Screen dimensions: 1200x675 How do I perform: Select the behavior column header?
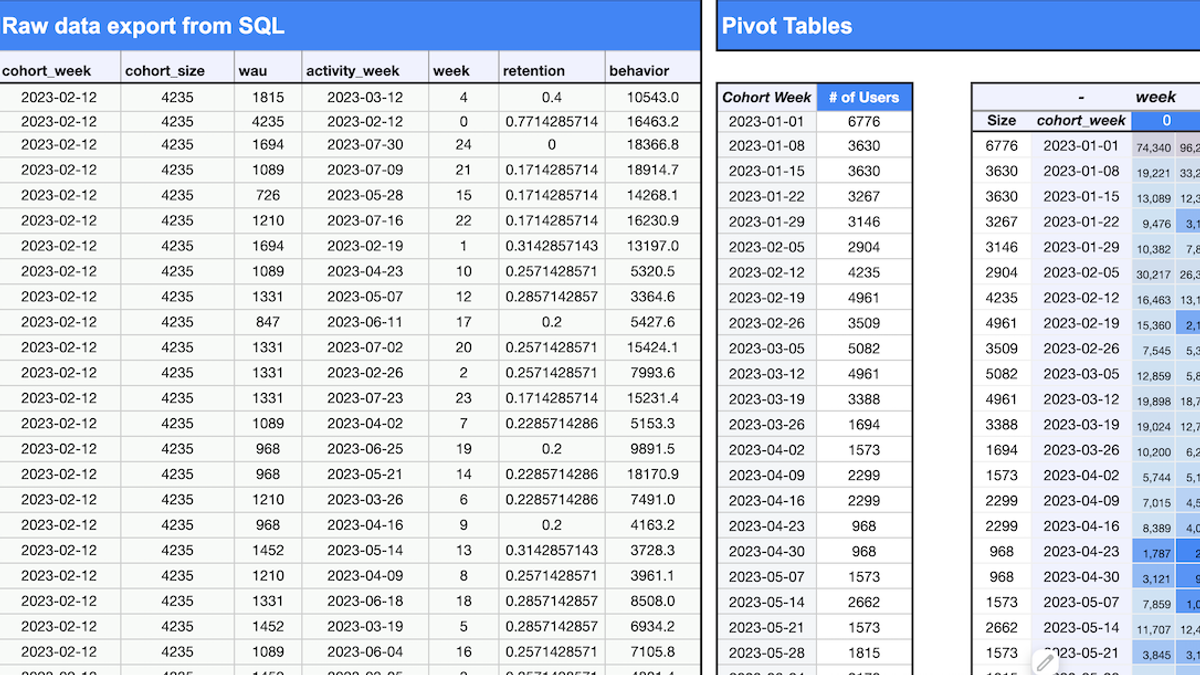click(636, 71)
